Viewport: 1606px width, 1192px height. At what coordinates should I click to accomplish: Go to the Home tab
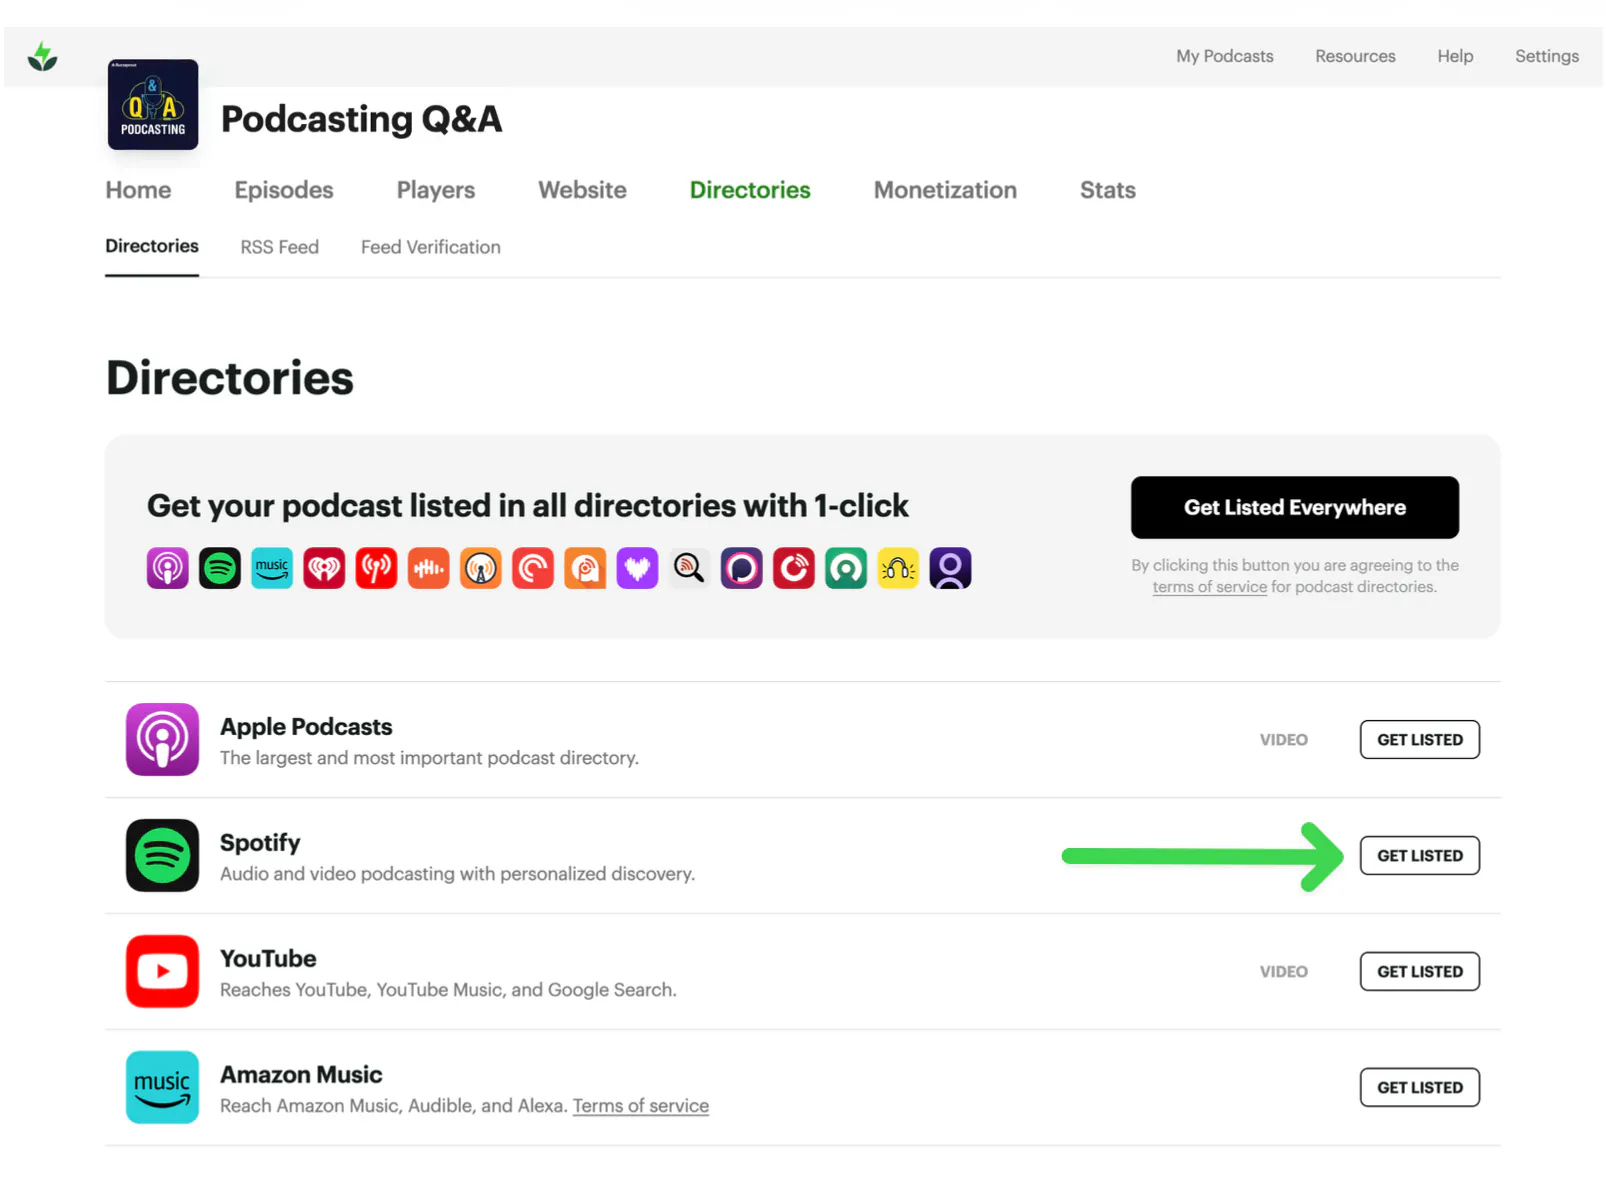[x=138, y=190]
